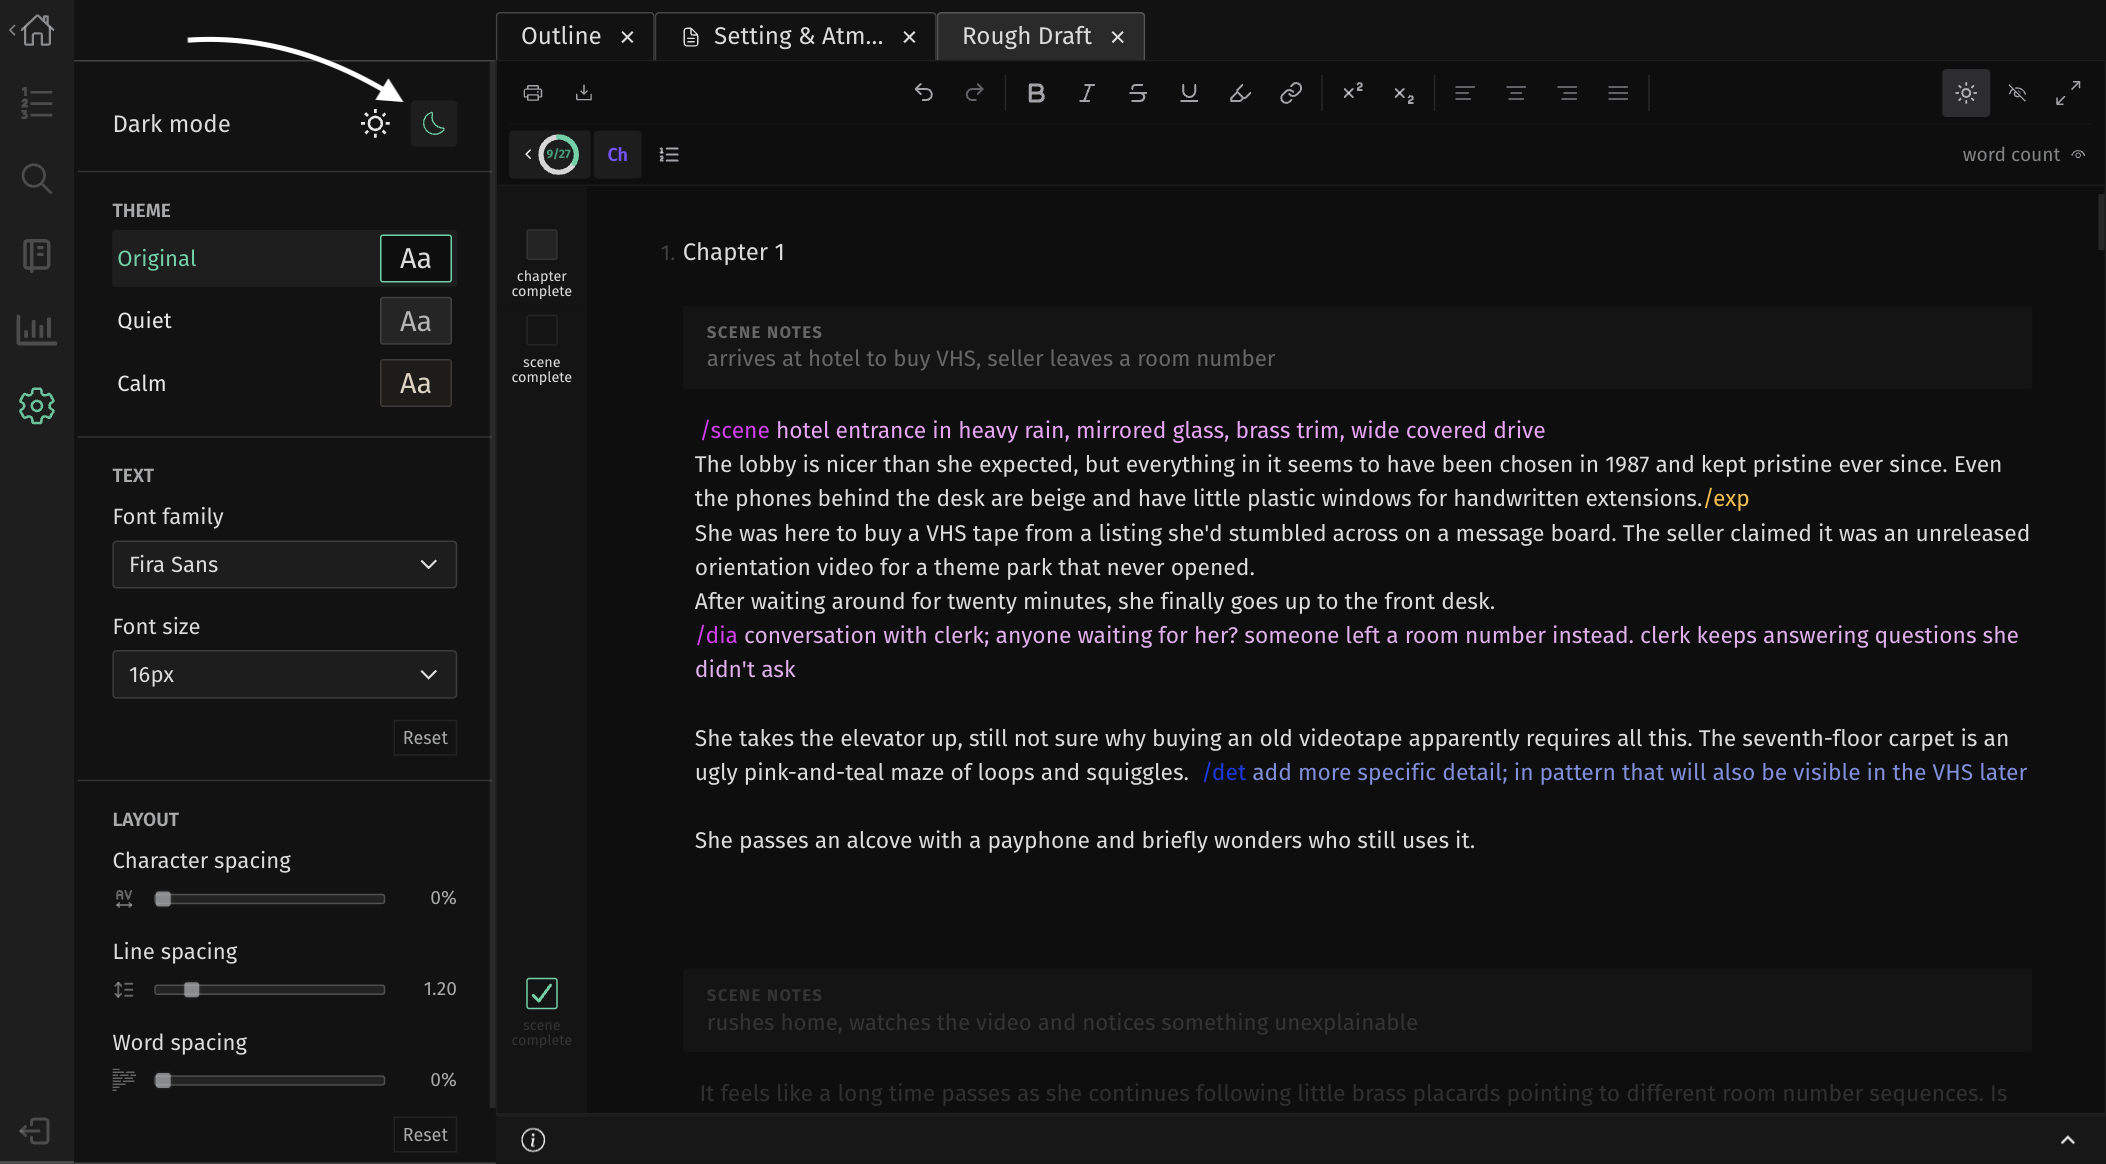Toggle the crossed-eye hide markup icon

click(2017, 93)
